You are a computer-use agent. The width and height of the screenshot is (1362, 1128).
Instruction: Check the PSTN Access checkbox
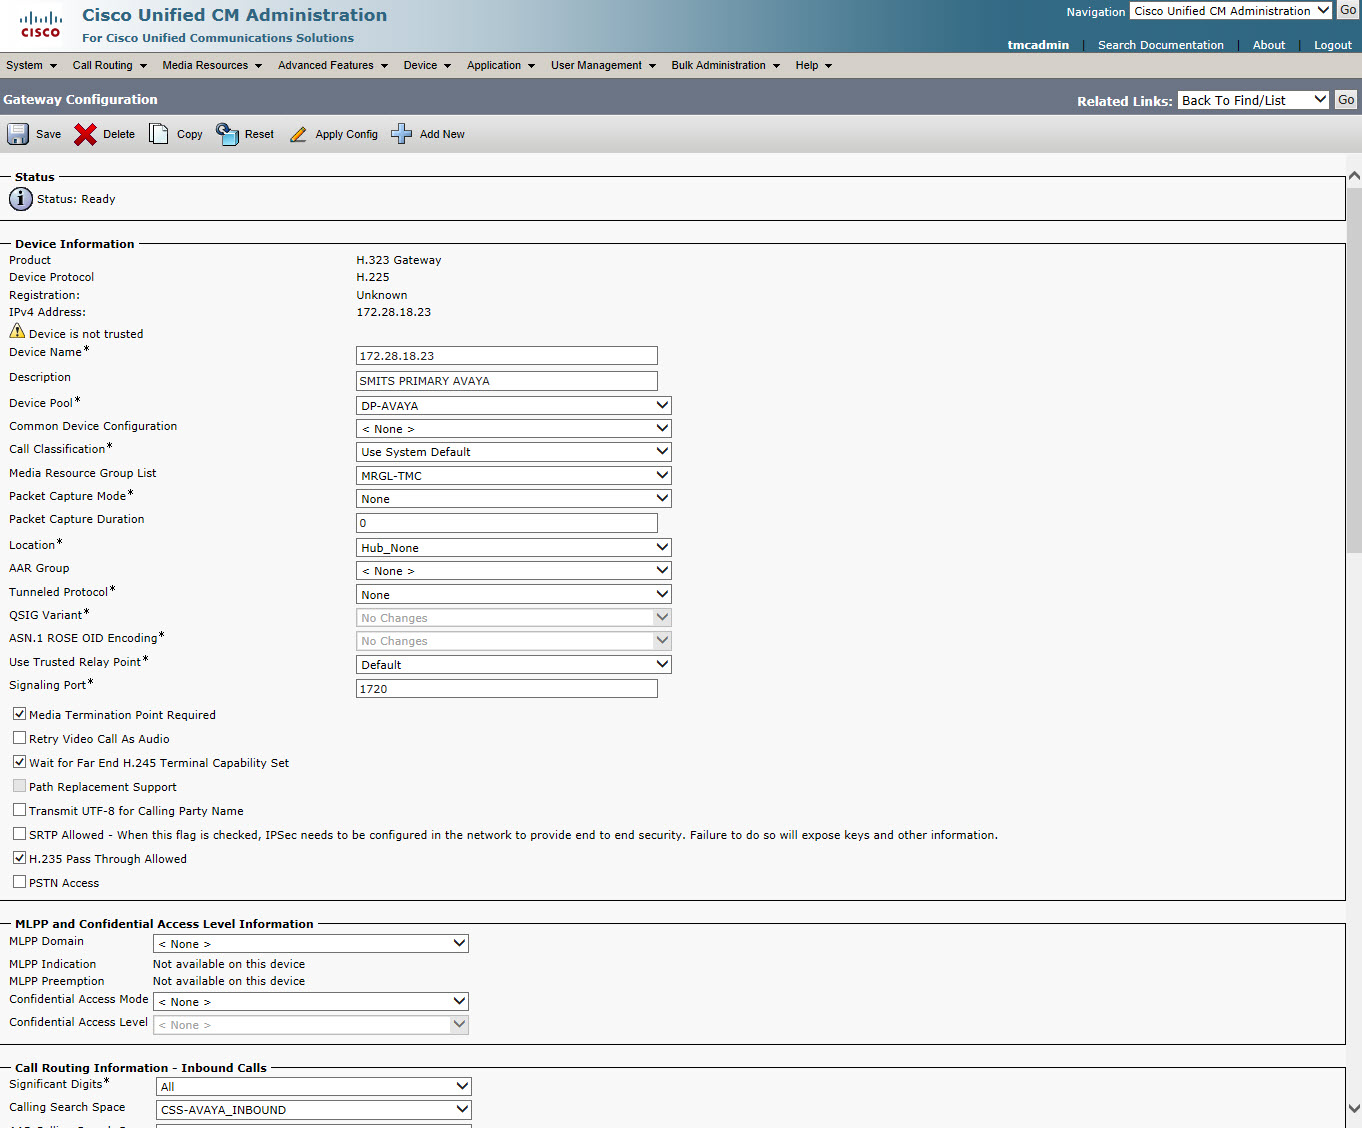click(x=19, y=882)
